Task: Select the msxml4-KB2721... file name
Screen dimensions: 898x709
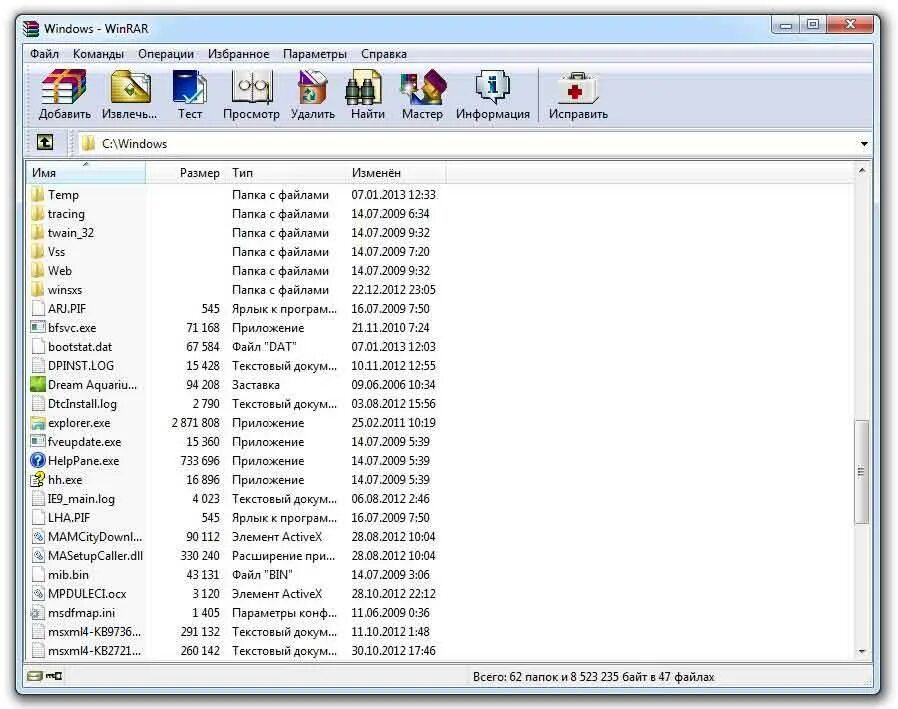Action: [x=94, y=651]
